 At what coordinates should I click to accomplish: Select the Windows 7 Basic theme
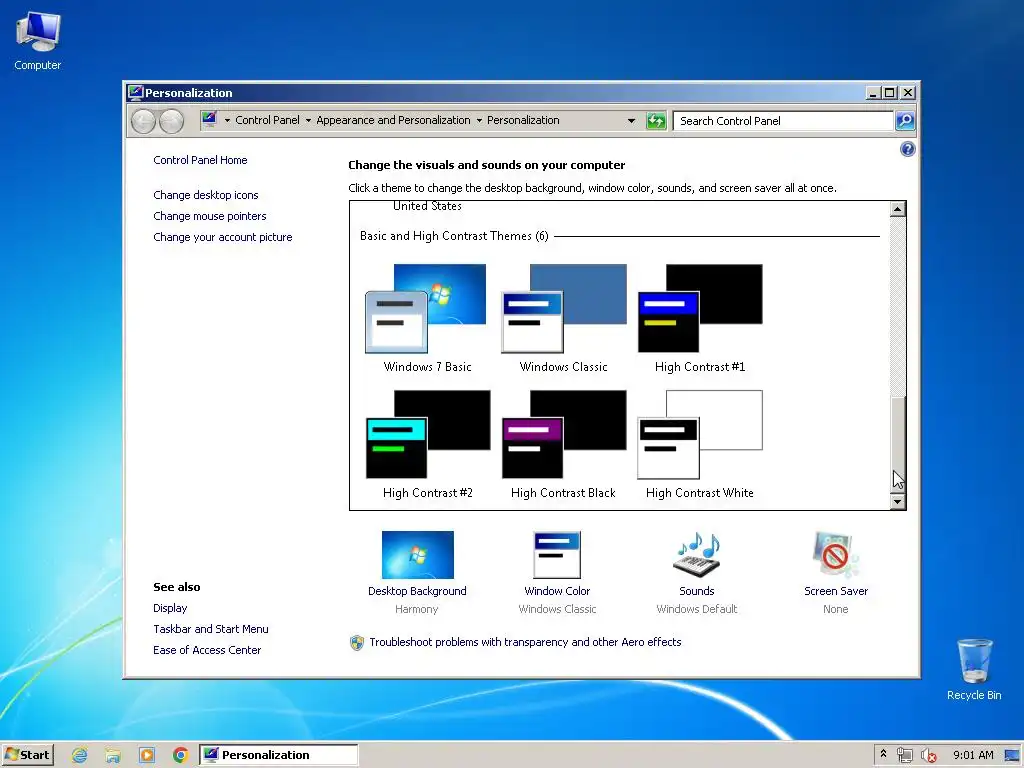(426, 318)
